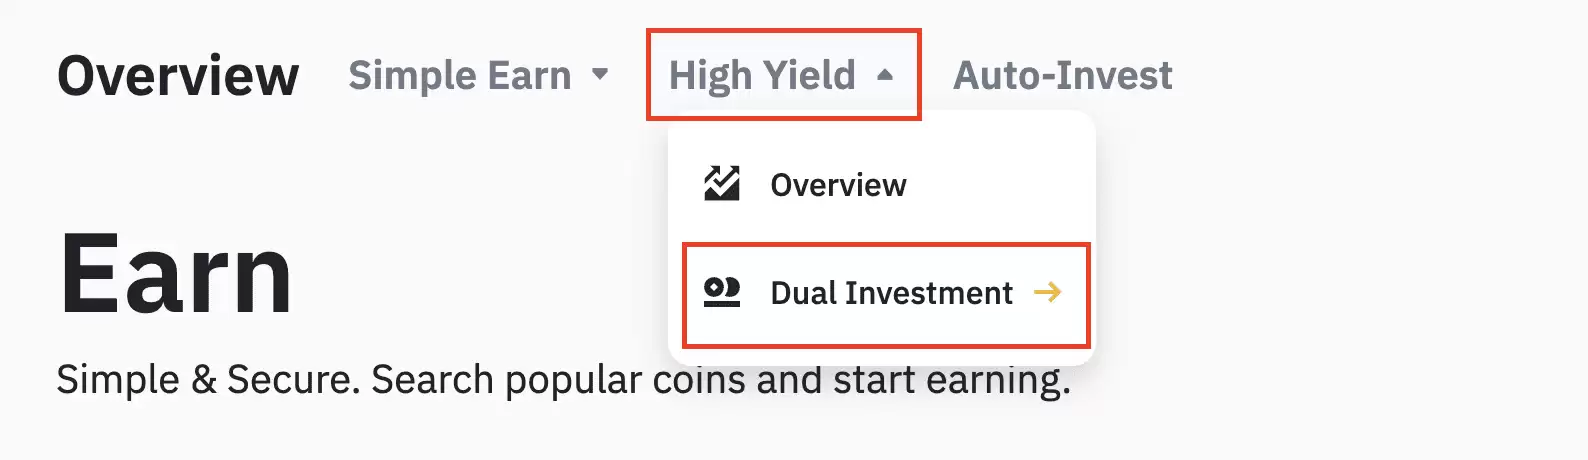Screen dimensions: 1588x460
Task: Click the word "Yield" in the navigation
Action: click(809, 76)
